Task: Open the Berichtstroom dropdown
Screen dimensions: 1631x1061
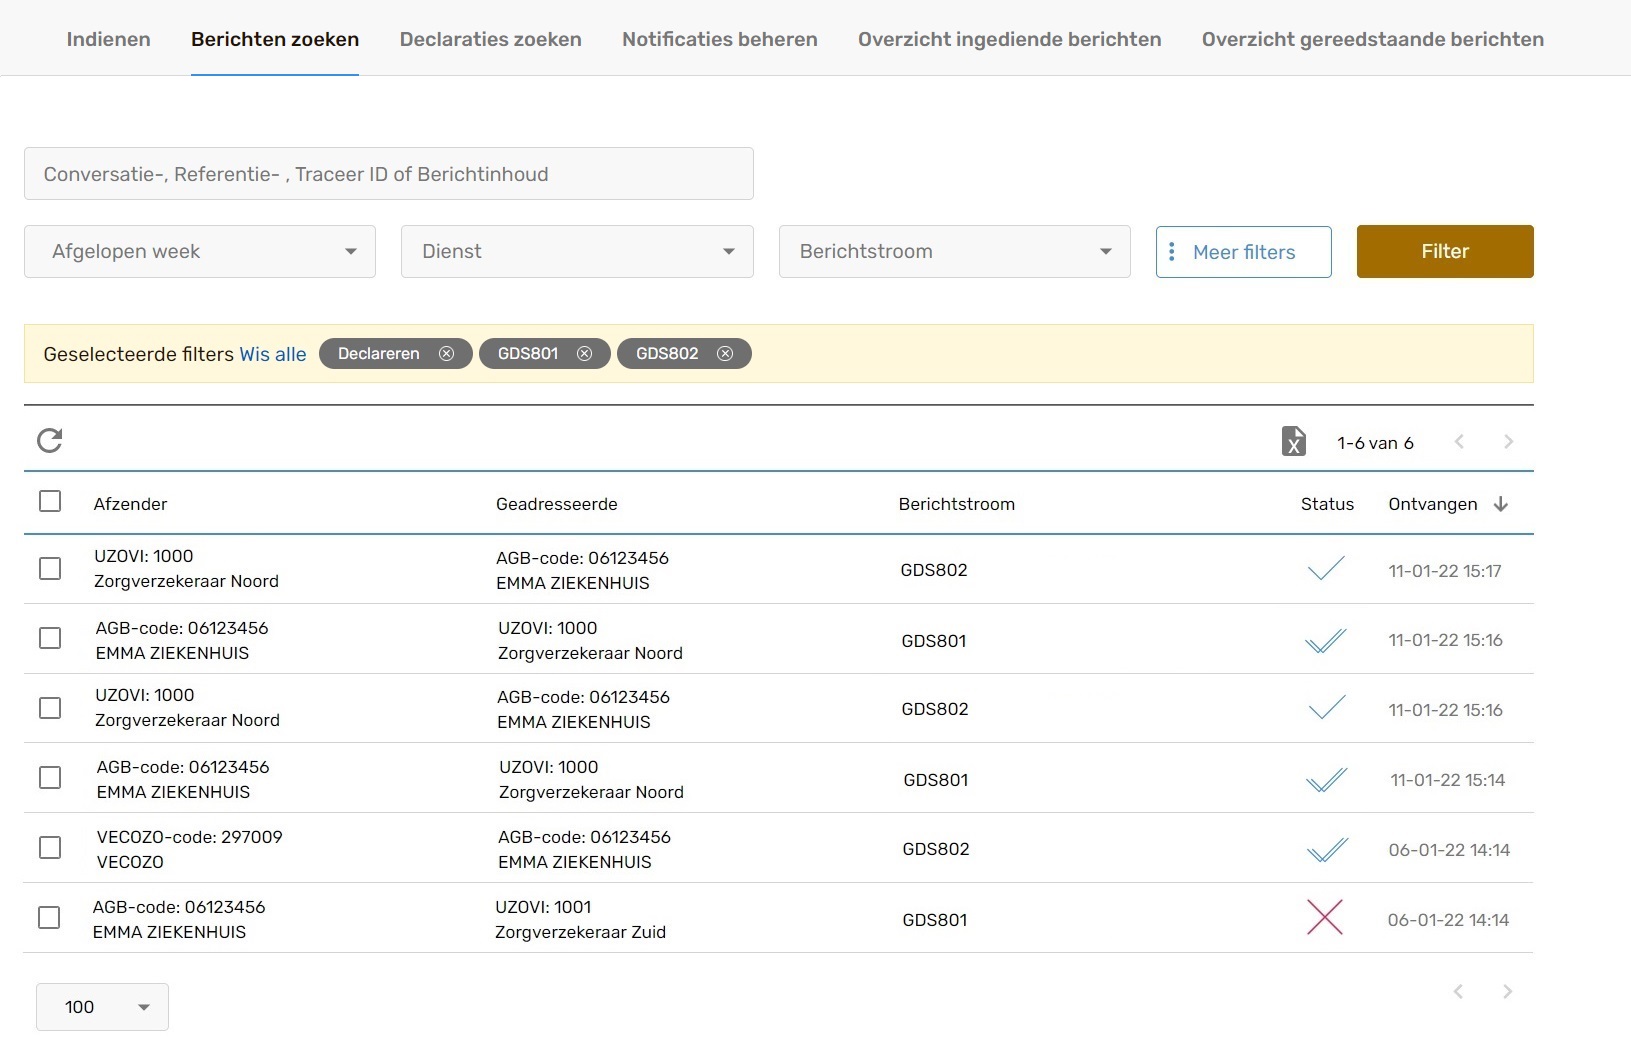Action: pos(955,251)
